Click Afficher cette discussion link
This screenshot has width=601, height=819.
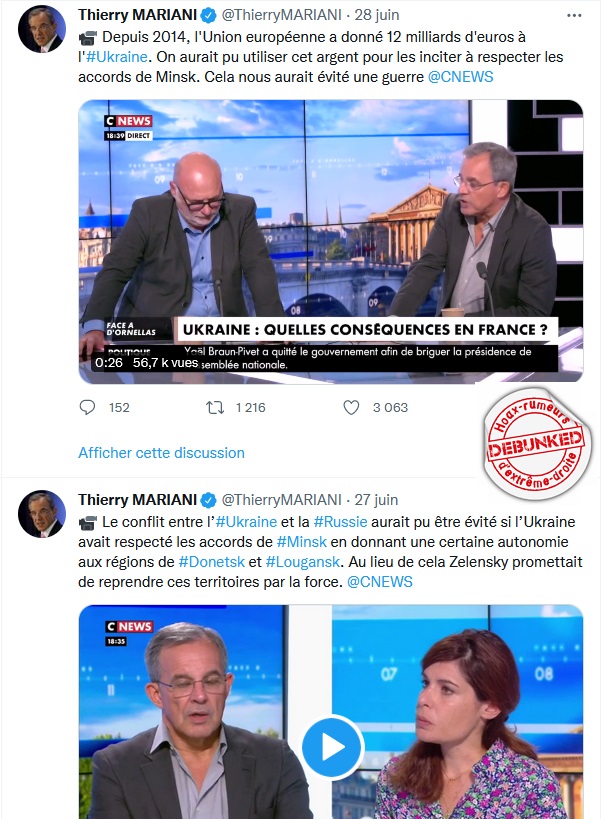pos(161,453)
